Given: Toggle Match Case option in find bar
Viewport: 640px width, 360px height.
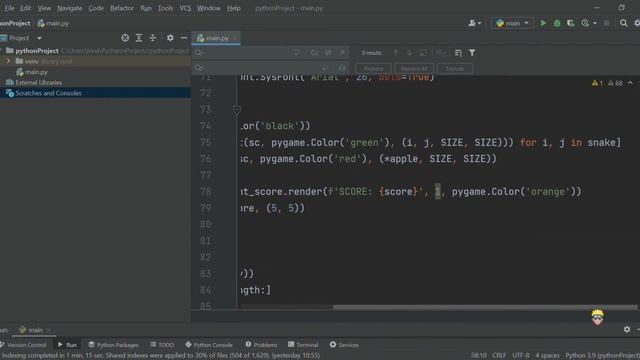Looking at the screenshot, I should coord(314,53).
